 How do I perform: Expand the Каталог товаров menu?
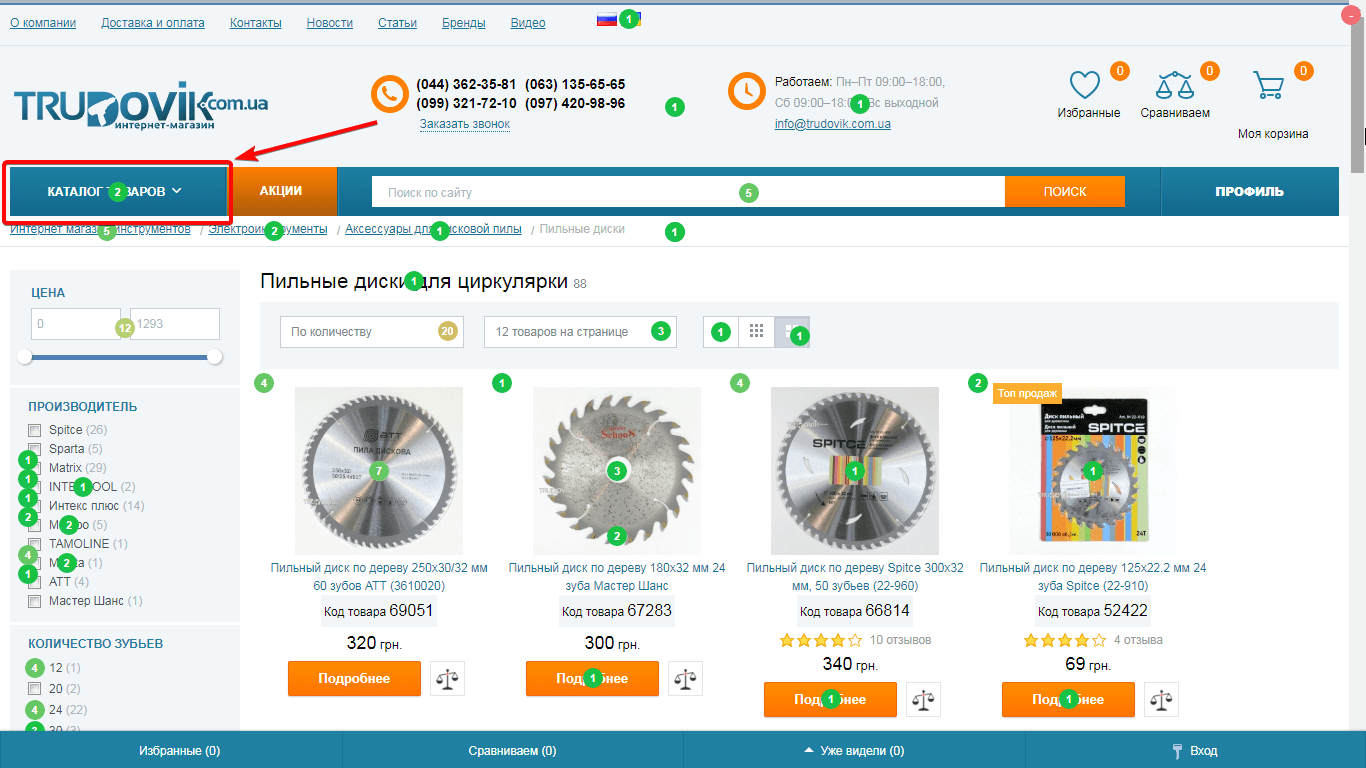[x=118, y=191]
